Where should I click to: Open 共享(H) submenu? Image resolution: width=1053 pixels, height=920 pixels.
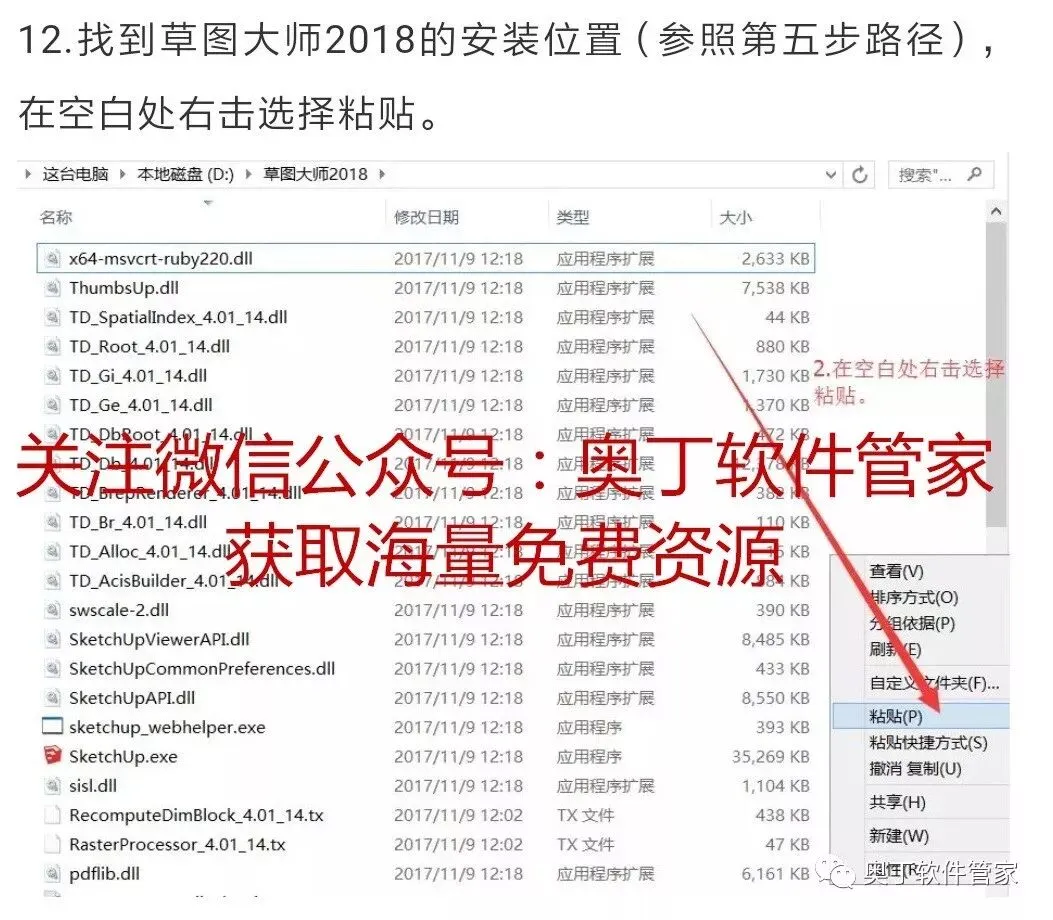click(897, 802)
